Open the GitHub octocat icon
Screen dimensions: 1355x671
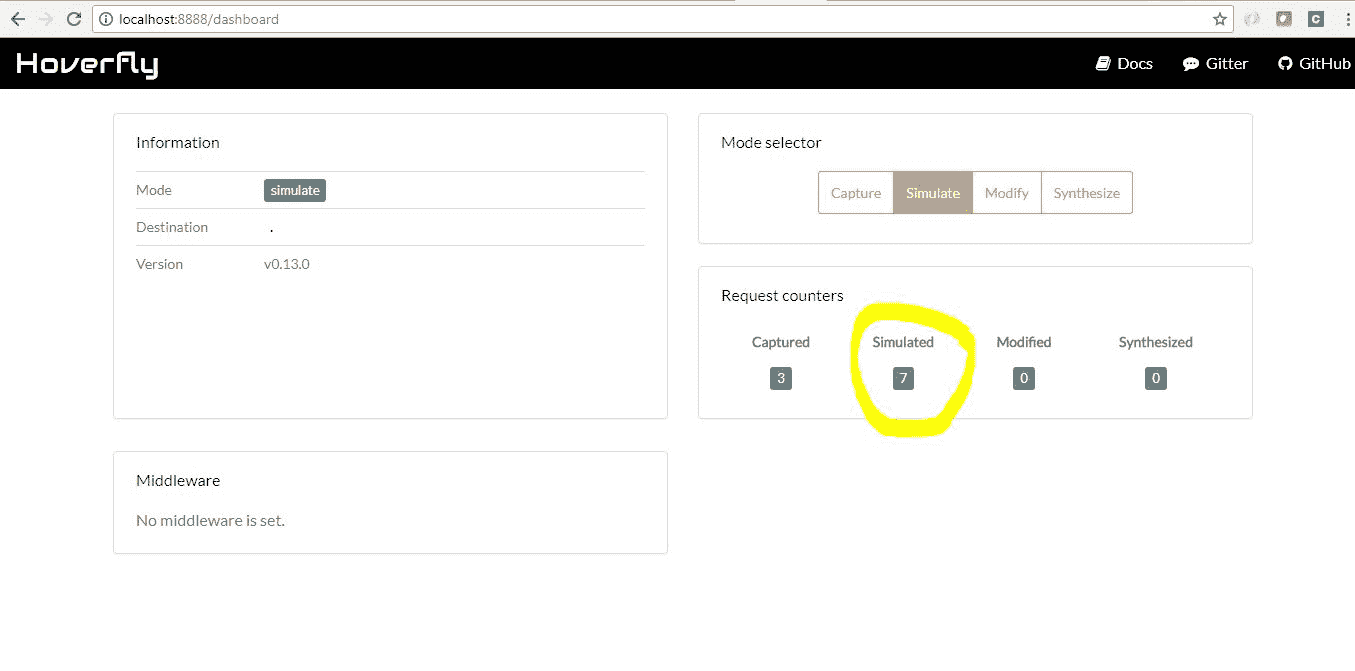click(1285, 63)
